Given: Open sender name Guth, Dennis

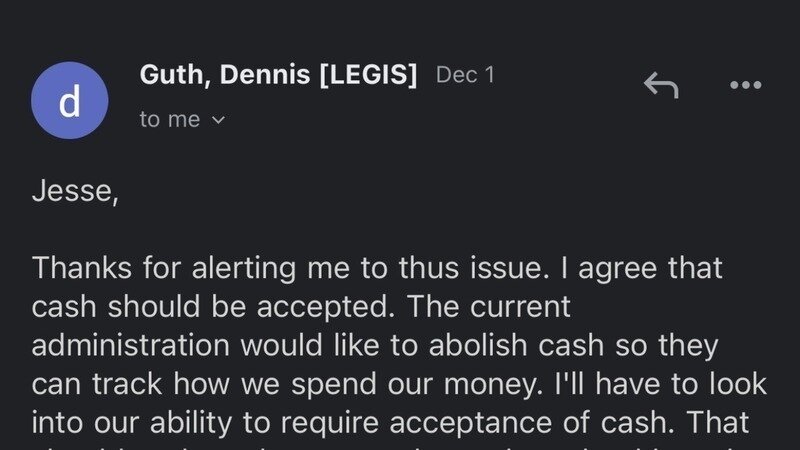Looking at the screenshot, I should tap(224, 75).
